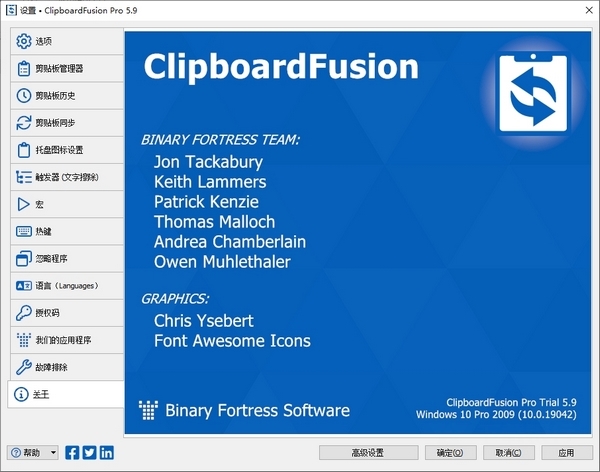Click the large ClipboardFusion title text

pyautogui.click(x=281, y=67)
